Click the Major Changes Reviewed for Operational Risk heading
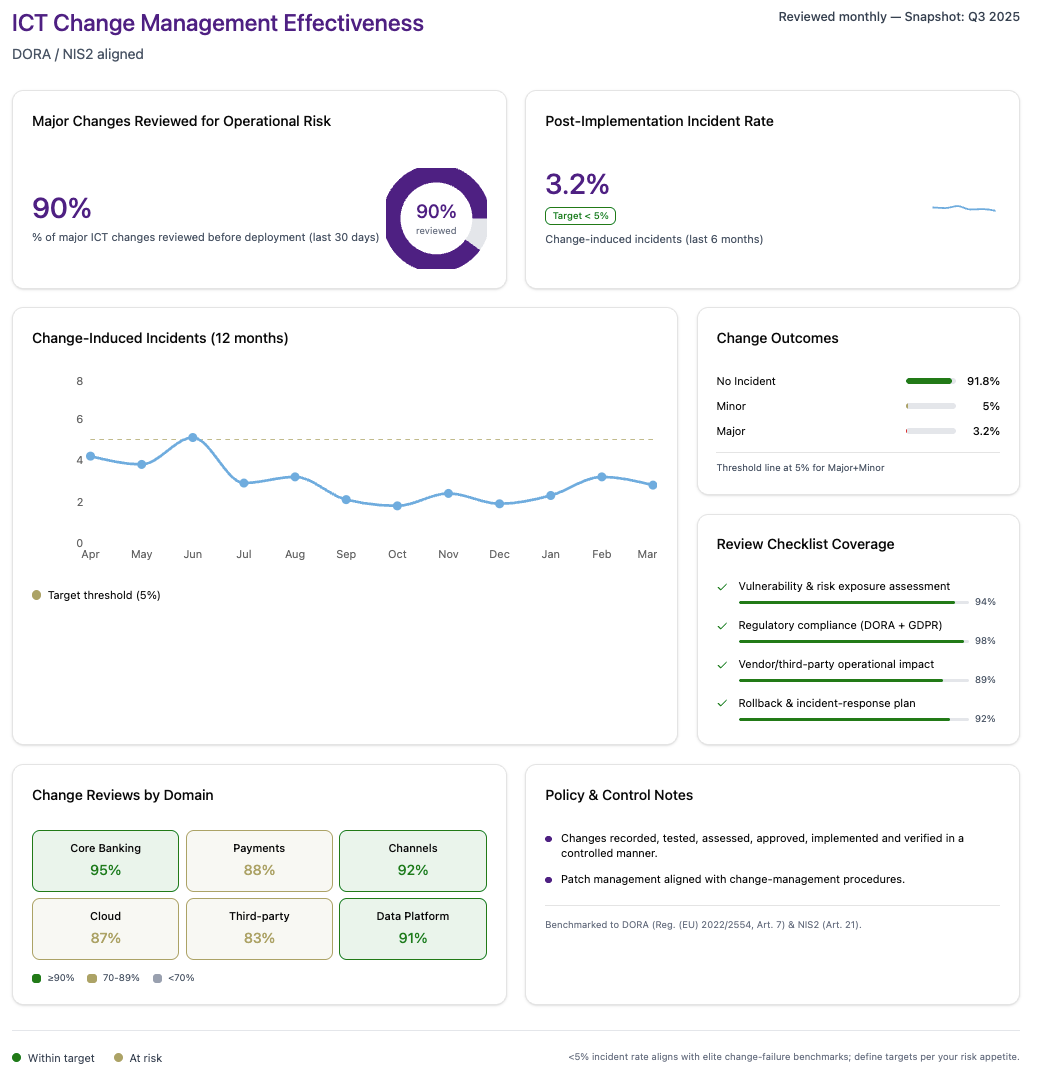The height and width of the screenshot is (1078, 1037). click(182, 122)
